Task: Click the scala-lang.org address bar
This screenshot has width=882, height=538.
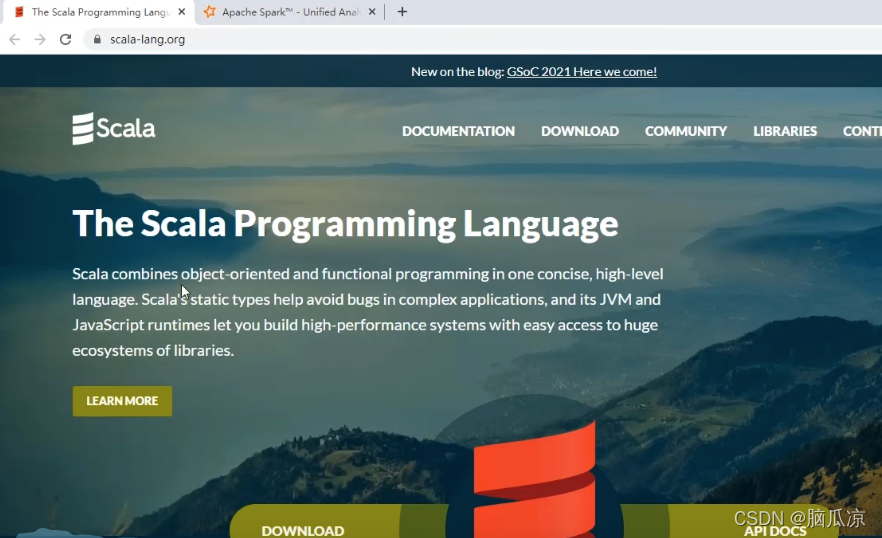Action: tap(484, 39)
